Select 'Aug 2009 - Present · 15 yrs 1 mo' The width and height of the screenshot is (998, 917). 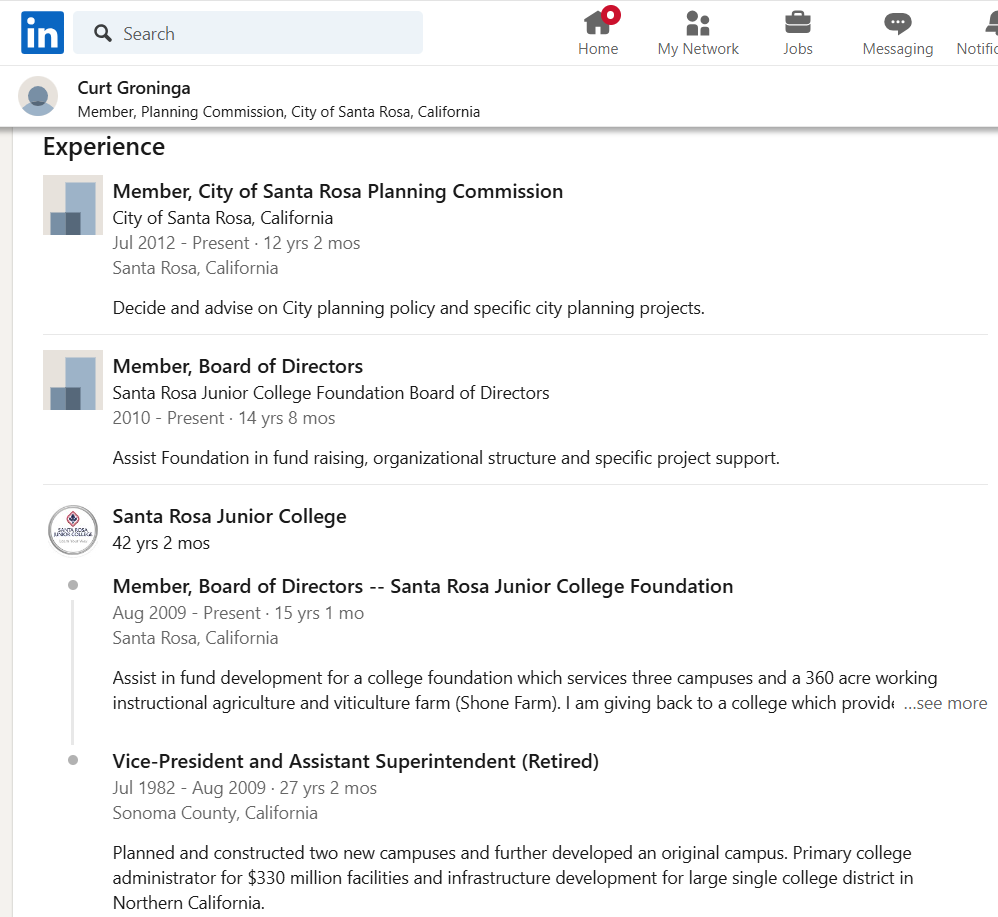coord(238,613)
